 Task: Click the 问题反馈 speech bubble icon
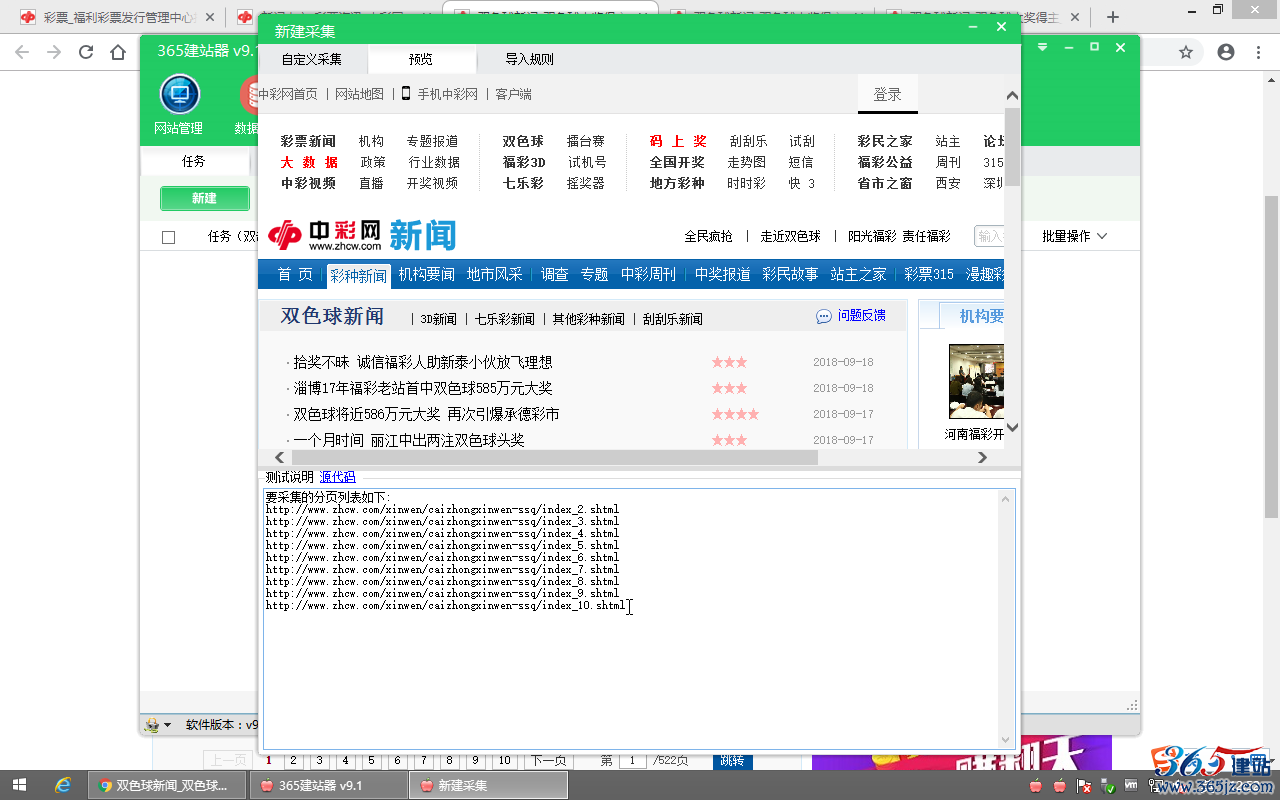824,316
